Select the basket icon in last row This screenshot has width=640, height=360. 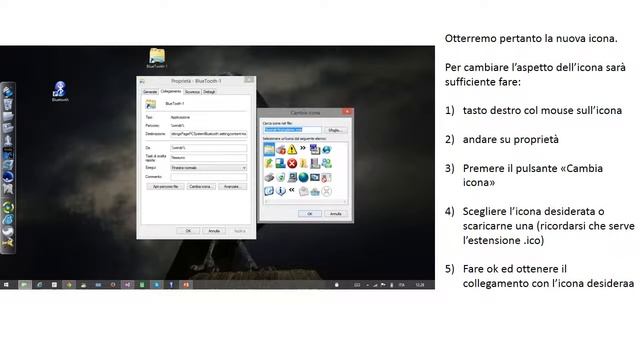pyautogui.click(x=315, y=191)
